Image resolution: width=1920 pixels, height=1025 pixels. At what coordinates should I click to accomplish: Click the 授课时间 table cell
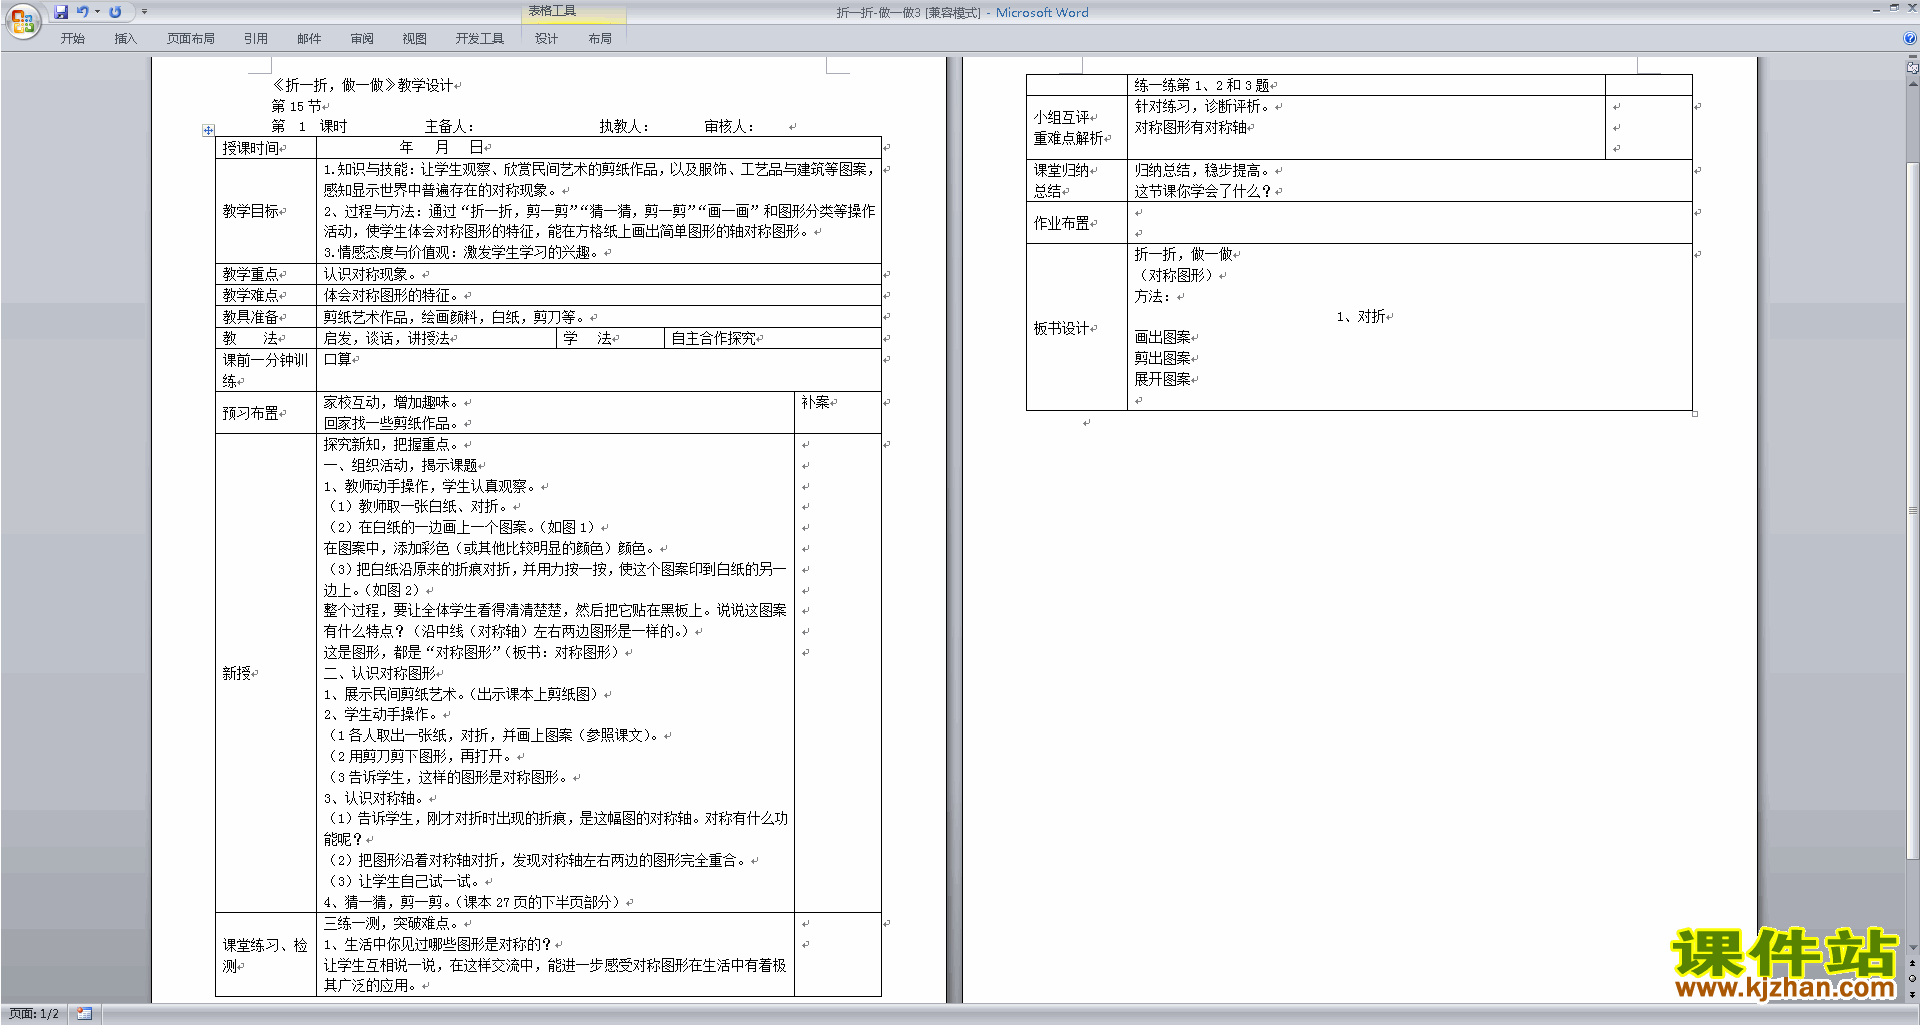pyautogui.click(x=265, y=148)
